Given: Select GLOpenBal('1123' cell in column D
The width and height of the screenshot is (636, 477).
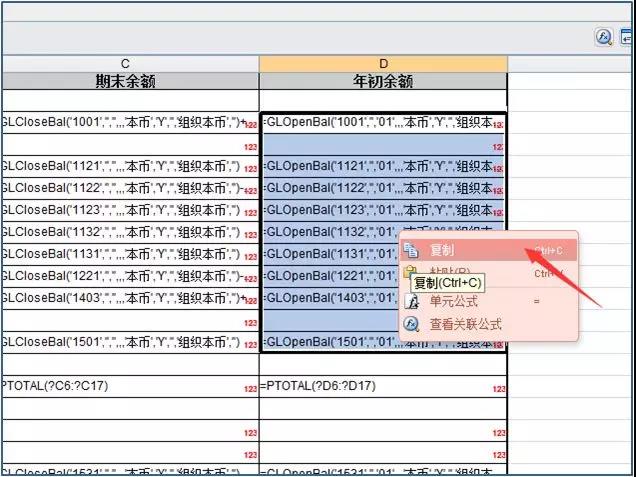Looking at the screenshot, I should (x=383, y=210).
